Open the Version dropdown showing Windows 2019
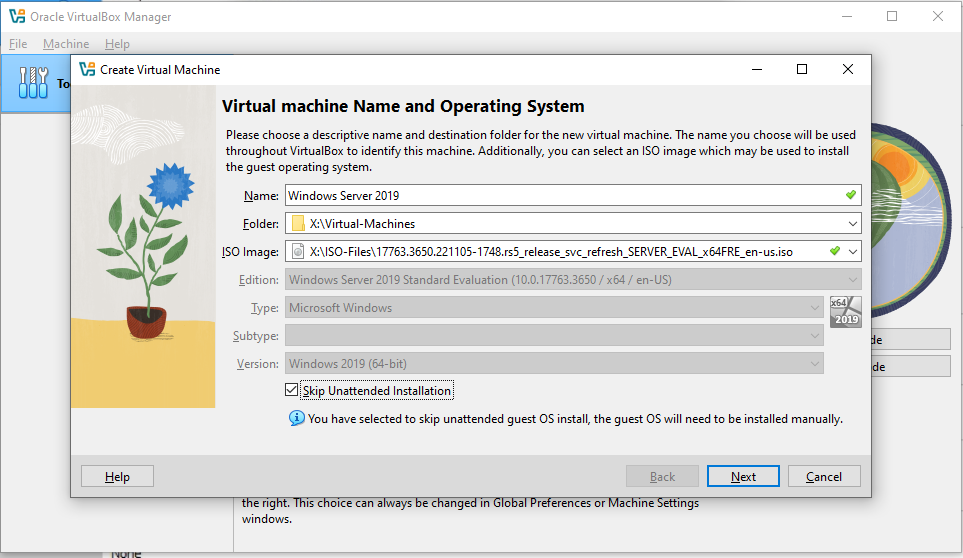Image resolution: width=963 pixels, height=558 pixels. [x=554, y=364]
